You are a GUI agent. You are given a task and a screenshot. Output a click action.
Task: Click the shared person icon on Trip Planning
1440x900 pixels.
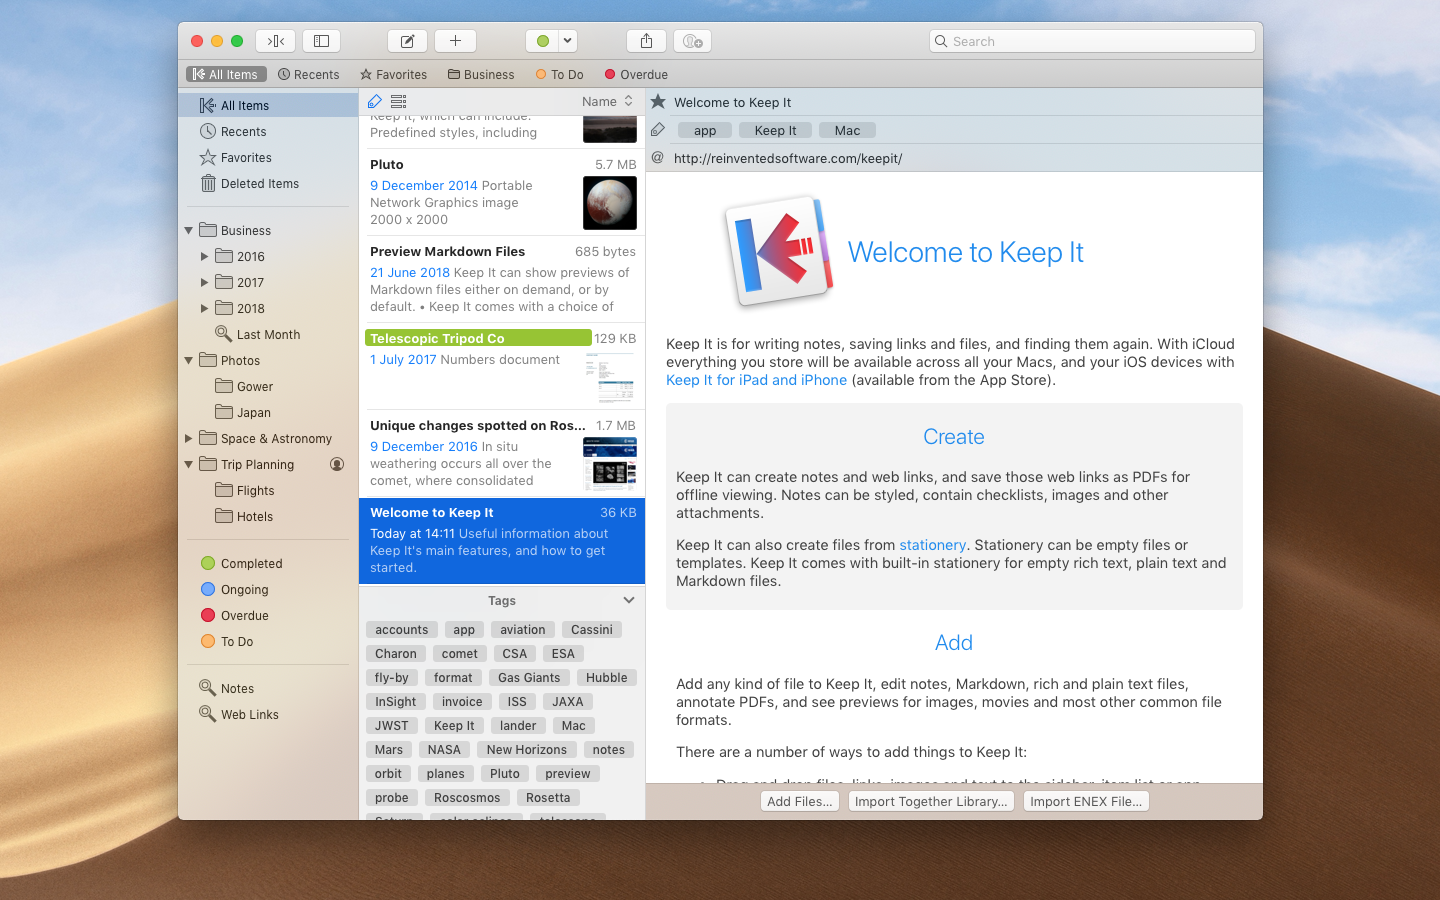[x=337, y=464]
